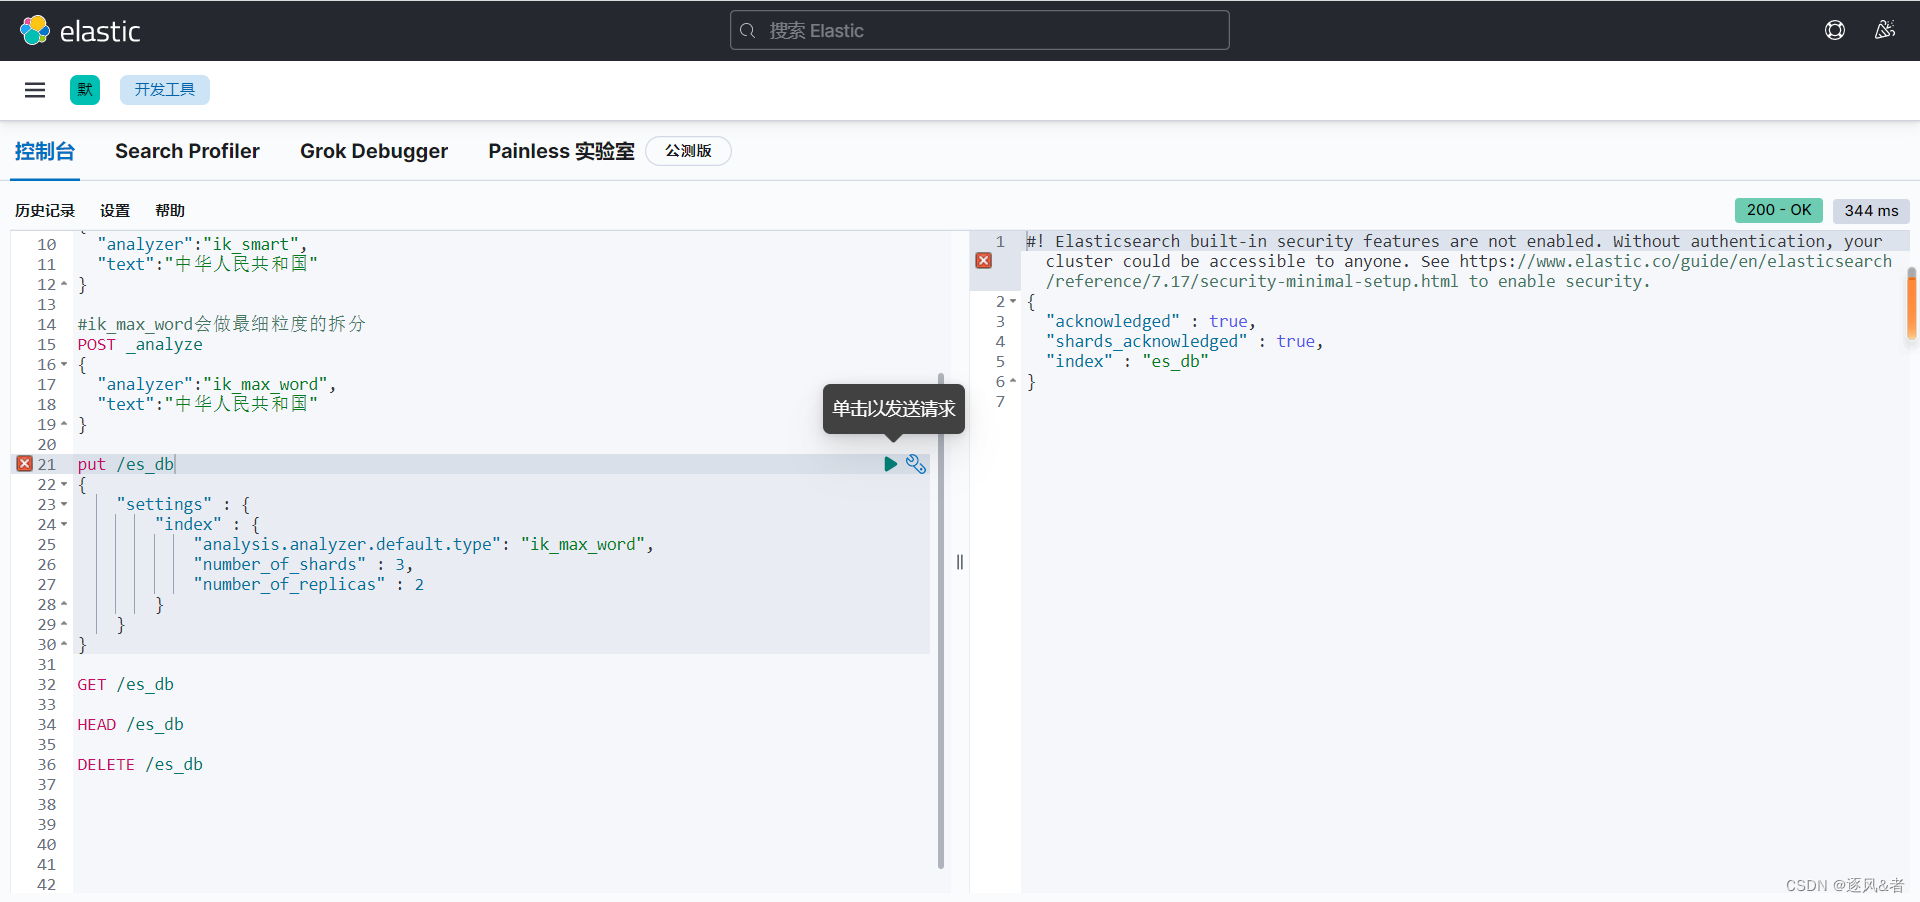
Task: Click the red error icon on line 21
Action: (x=24, y=463)
